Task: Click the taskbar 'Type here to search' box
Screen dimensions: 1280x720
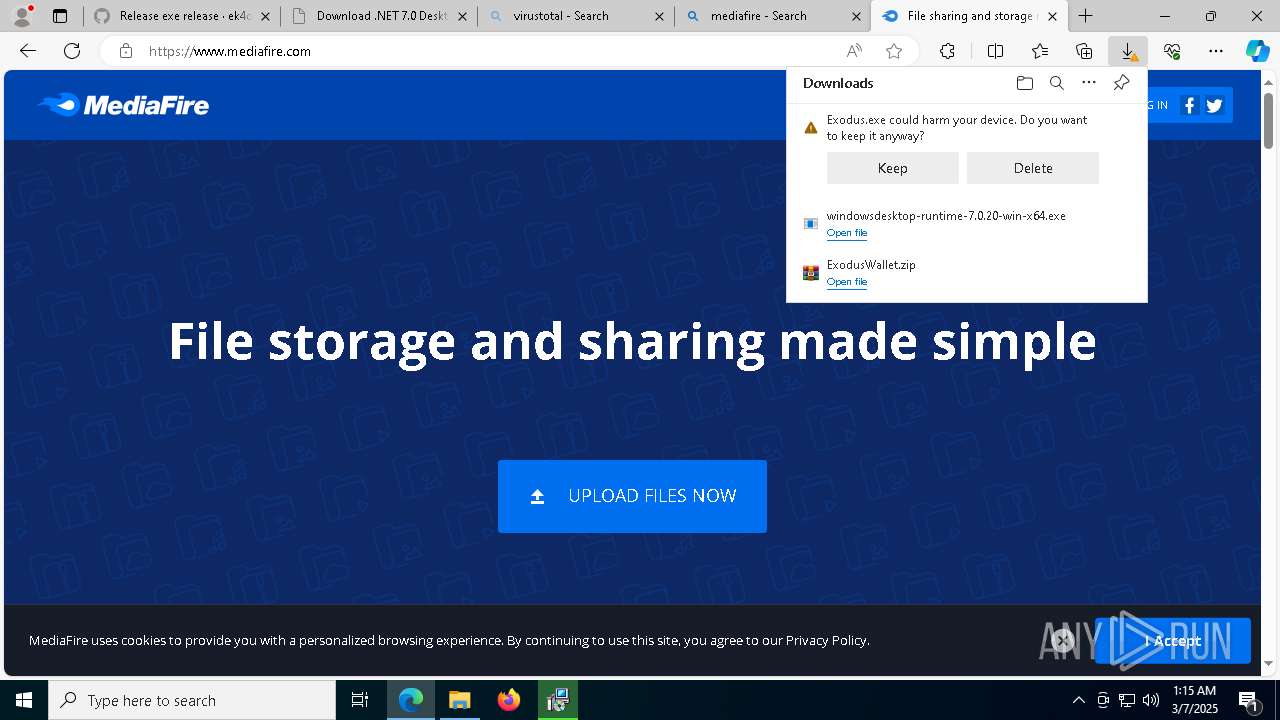Action: pyautogui.click(x=192, y=700)
